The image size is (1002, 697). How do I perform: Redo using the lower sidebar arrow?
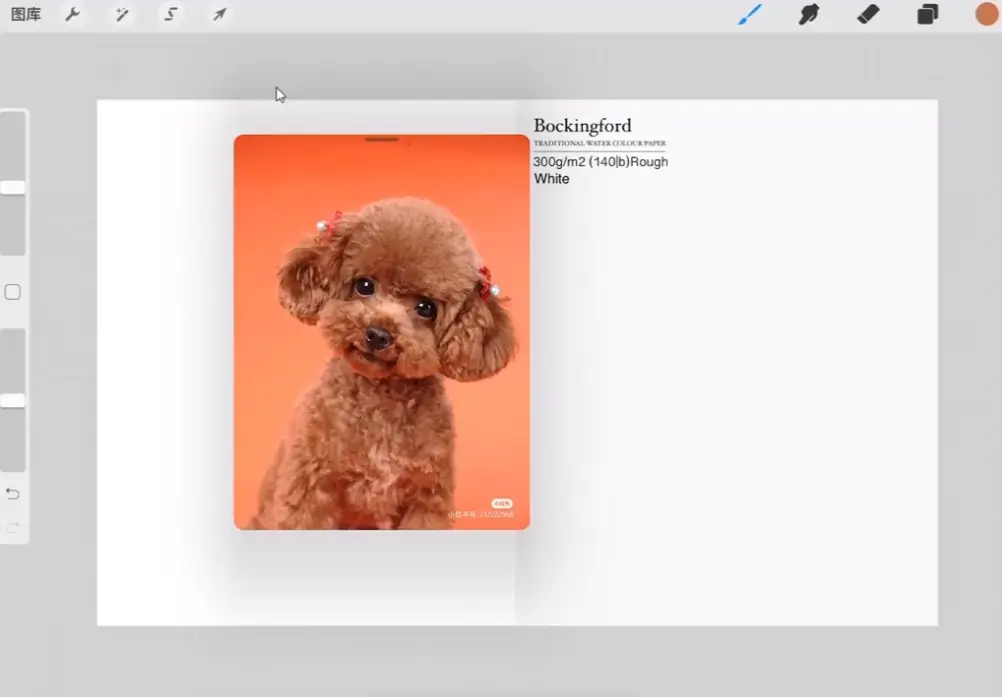(x=12, y=528)
